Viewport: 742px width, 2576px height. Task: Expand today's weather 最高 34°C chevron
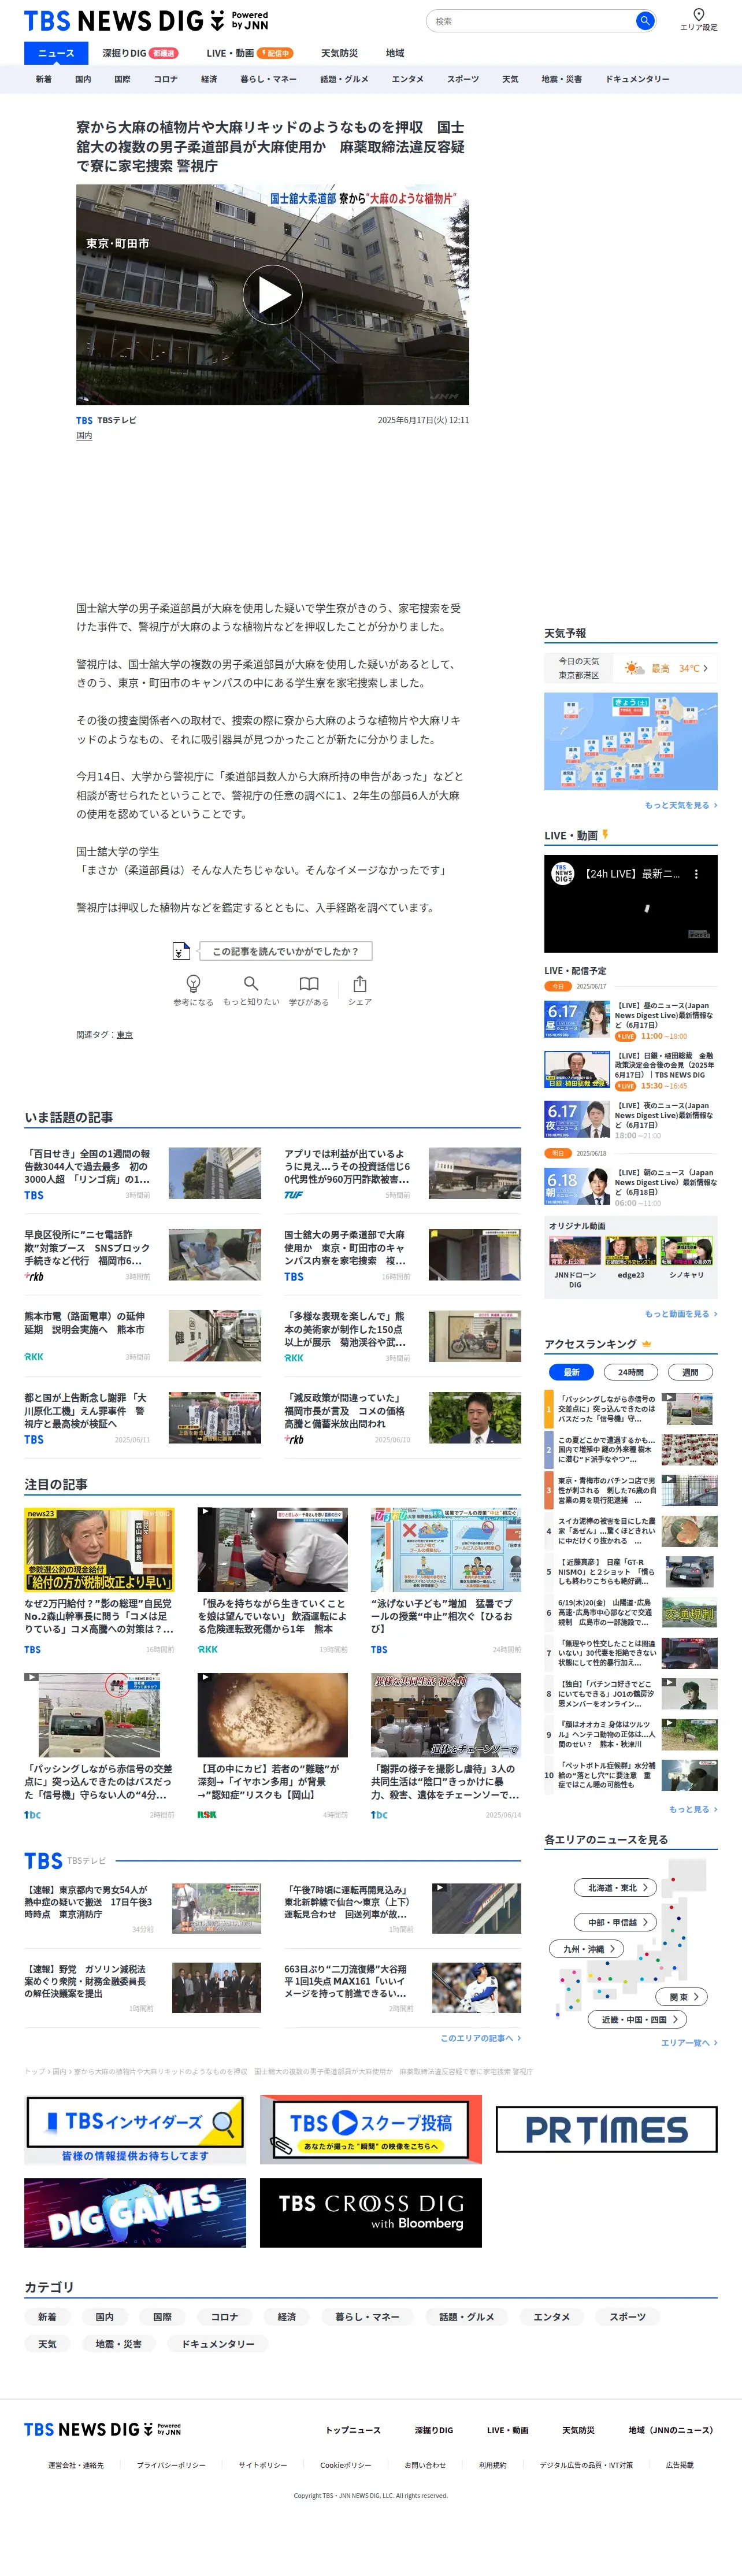(x=705, y=668)
